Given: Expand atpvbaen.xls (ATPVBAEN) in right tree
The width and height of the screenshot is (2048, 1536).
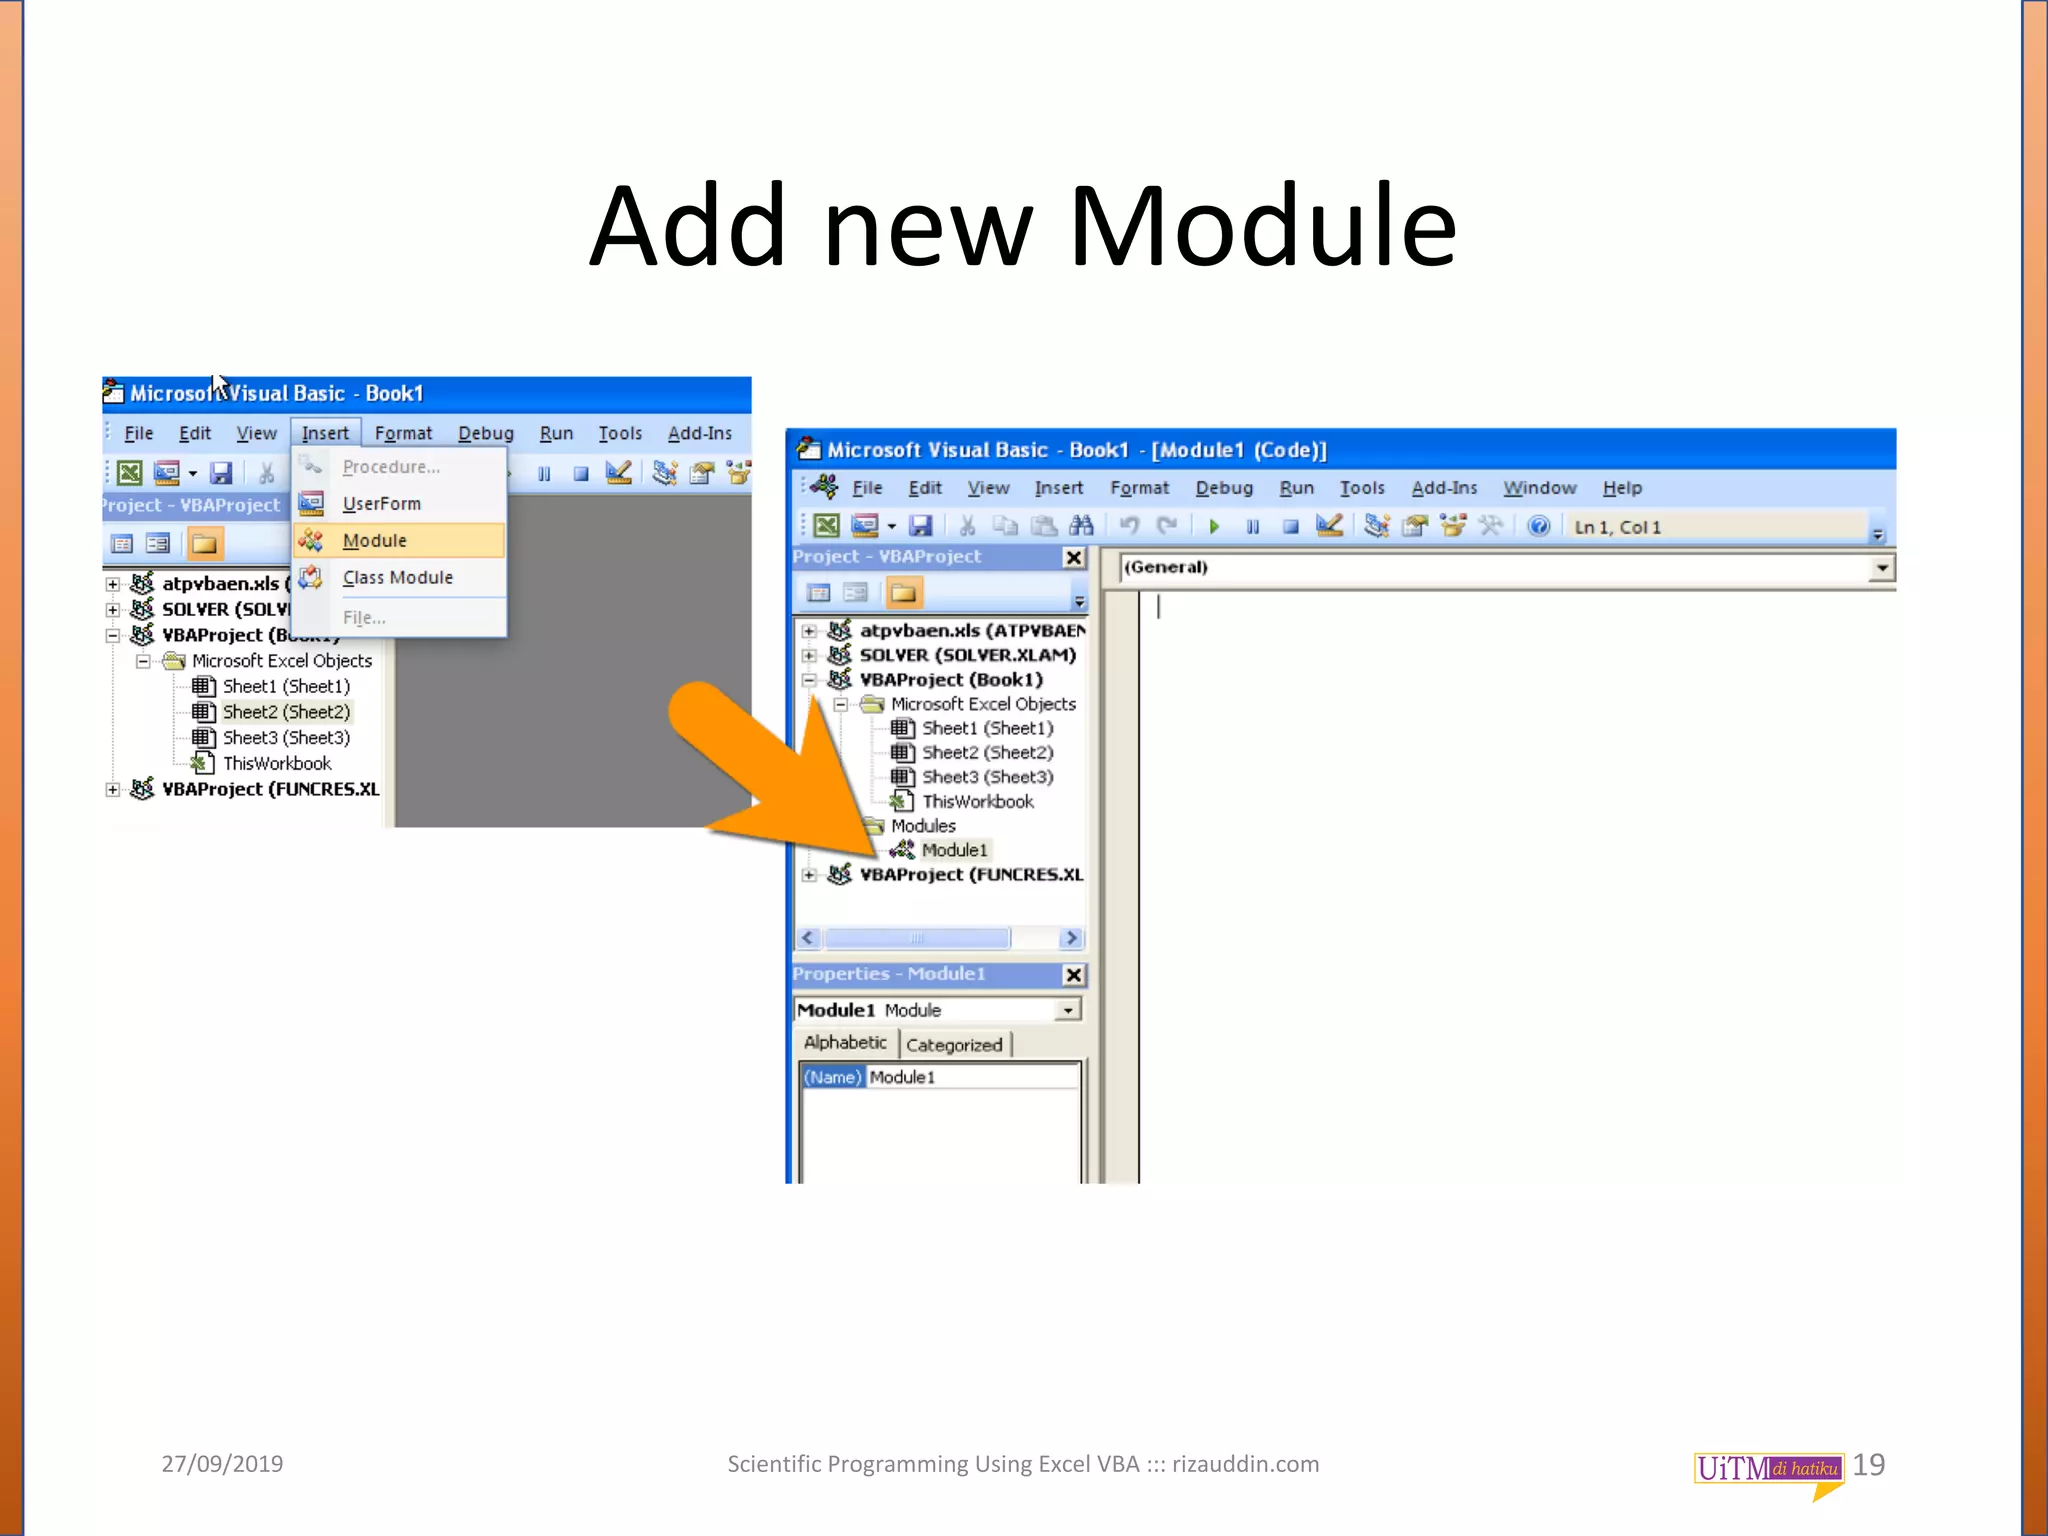Looking at the screenshot, I should click(x=809, y=631).
